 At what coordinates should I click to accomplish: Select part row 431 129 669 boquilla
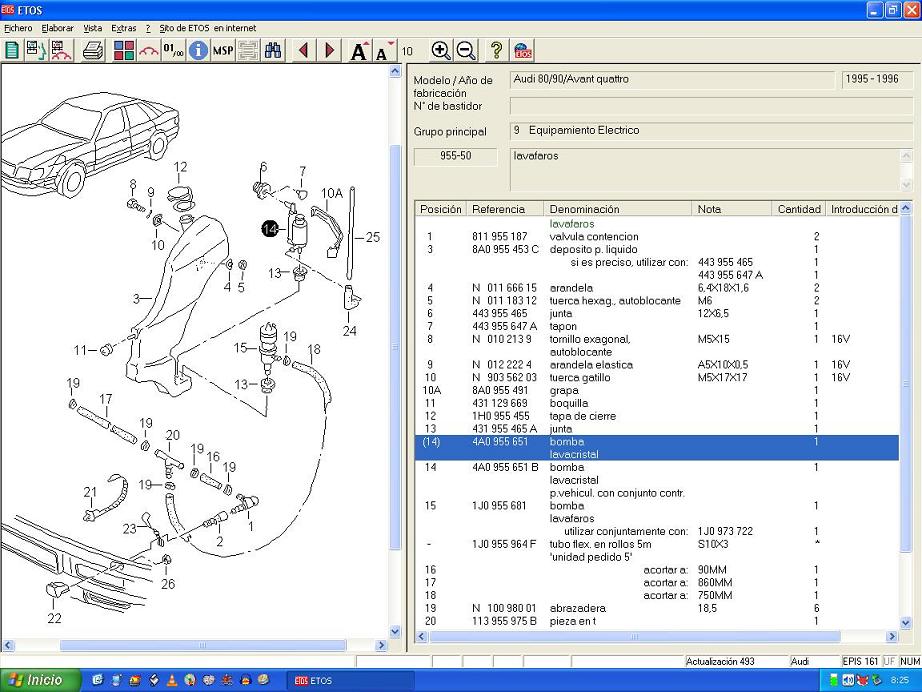(657, 403)
